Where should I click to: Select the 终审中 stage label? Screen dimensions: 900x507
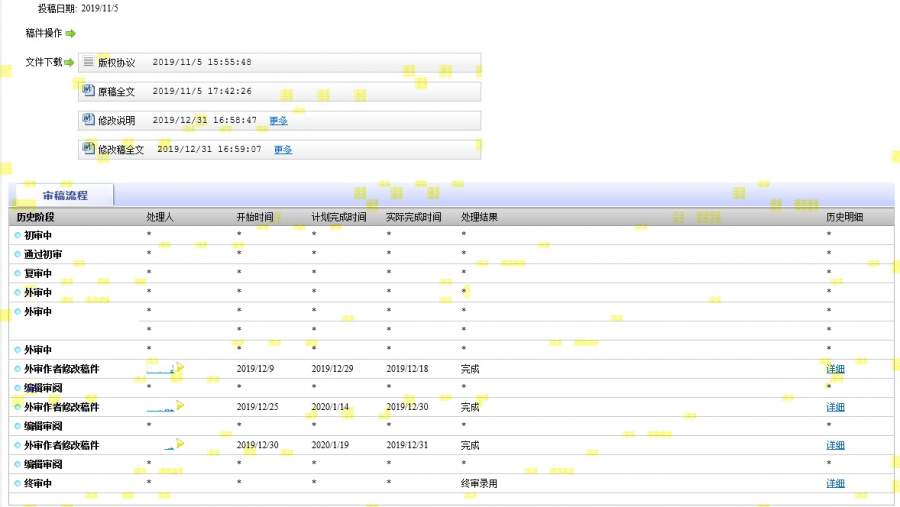point(38,483)
